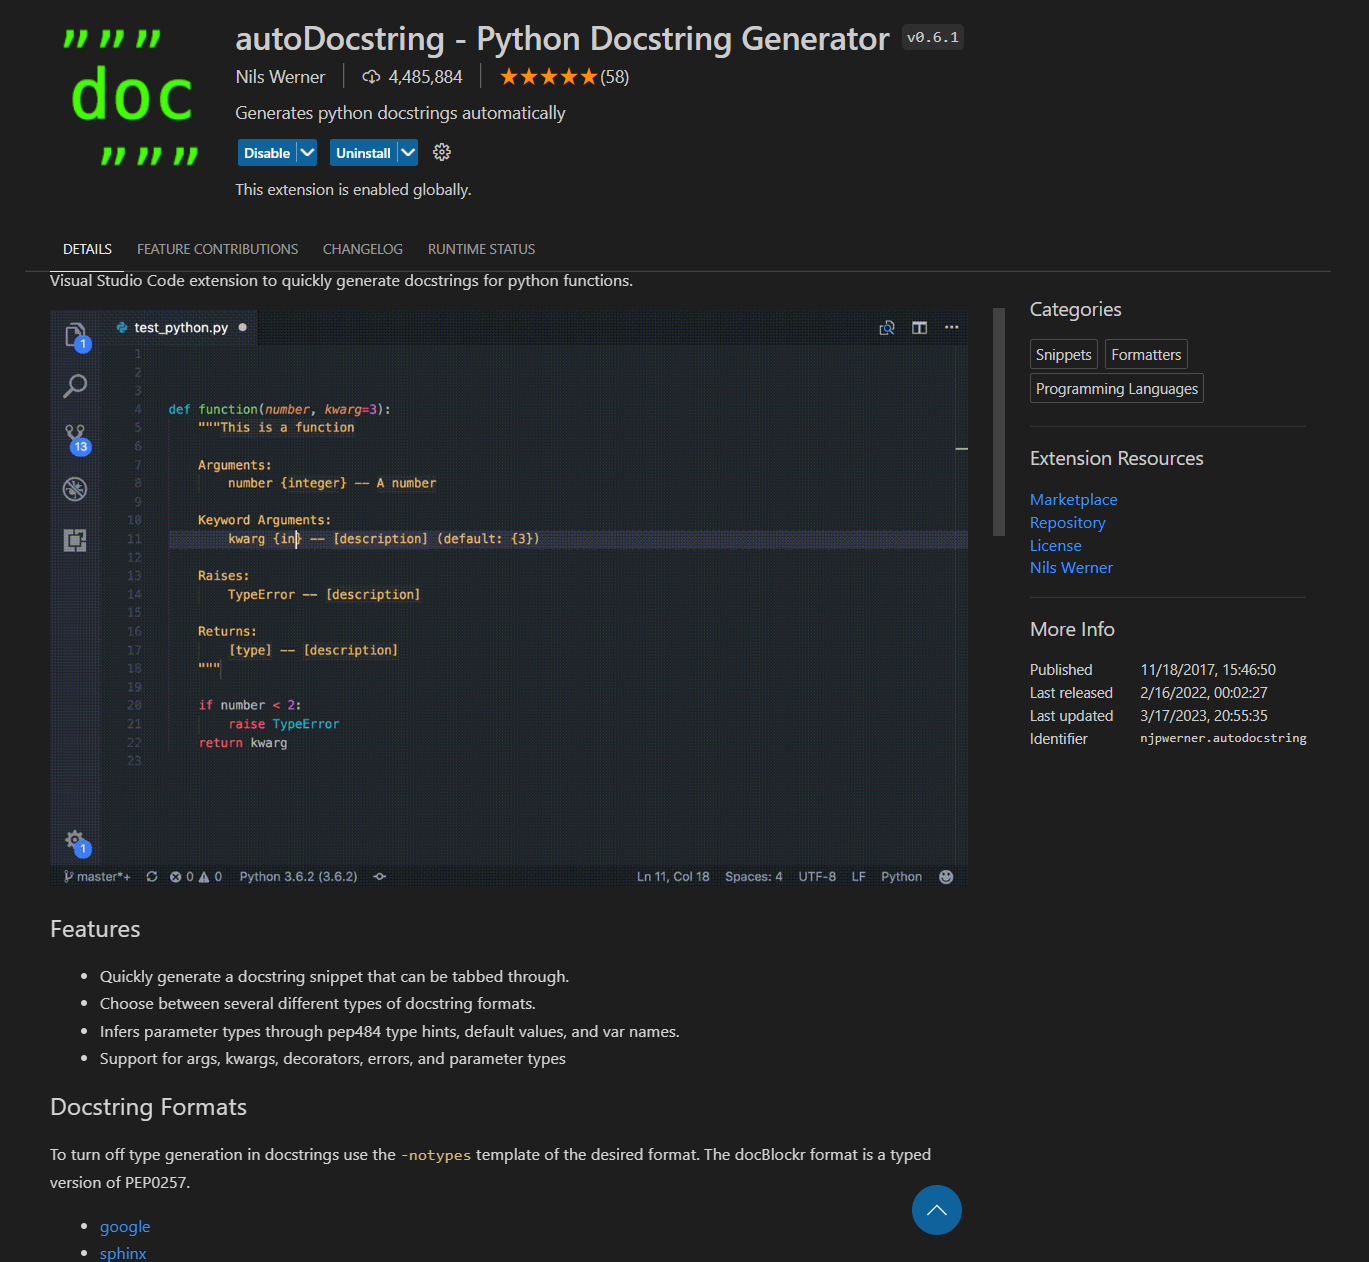Click the Last updated date 3/17/2023, 20:55:35

pos(1204,716)
